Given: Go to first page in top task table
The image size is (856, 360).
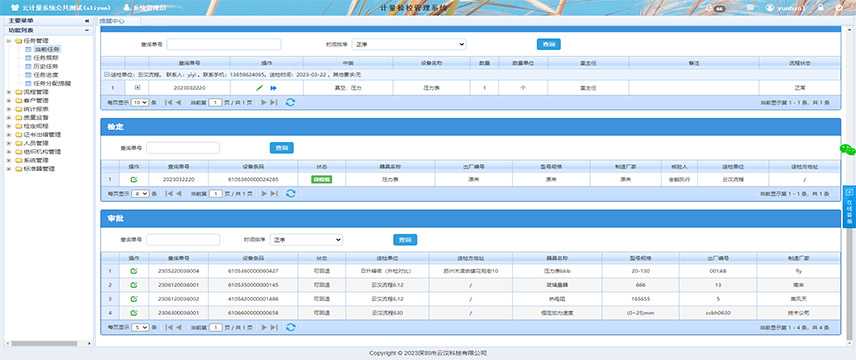Looking at the screenshot, I should [x=169, y=102].
